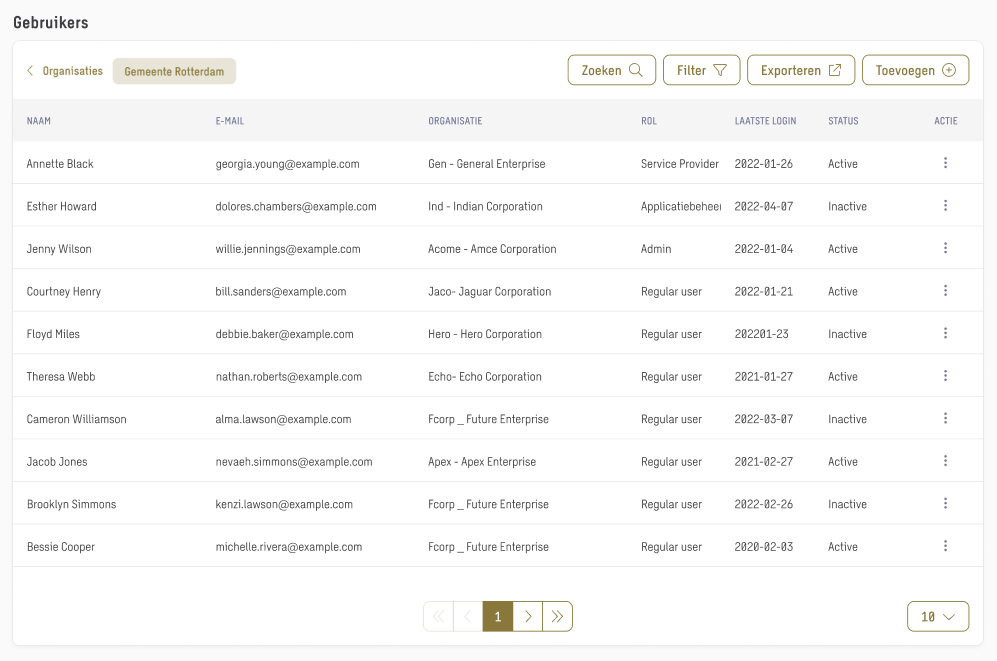Sort by E-MAIL column header
997x661 pixels.
coord(230,121)
